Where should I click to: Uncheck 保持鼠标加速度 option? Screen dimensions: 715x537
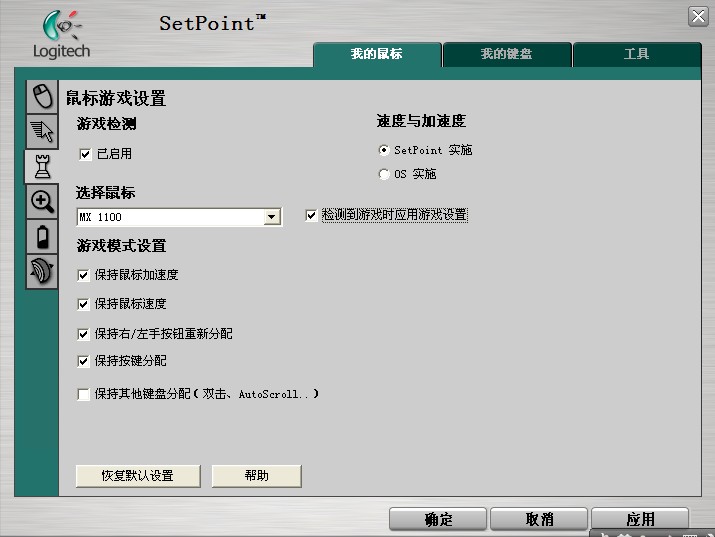tap(83, 275)
